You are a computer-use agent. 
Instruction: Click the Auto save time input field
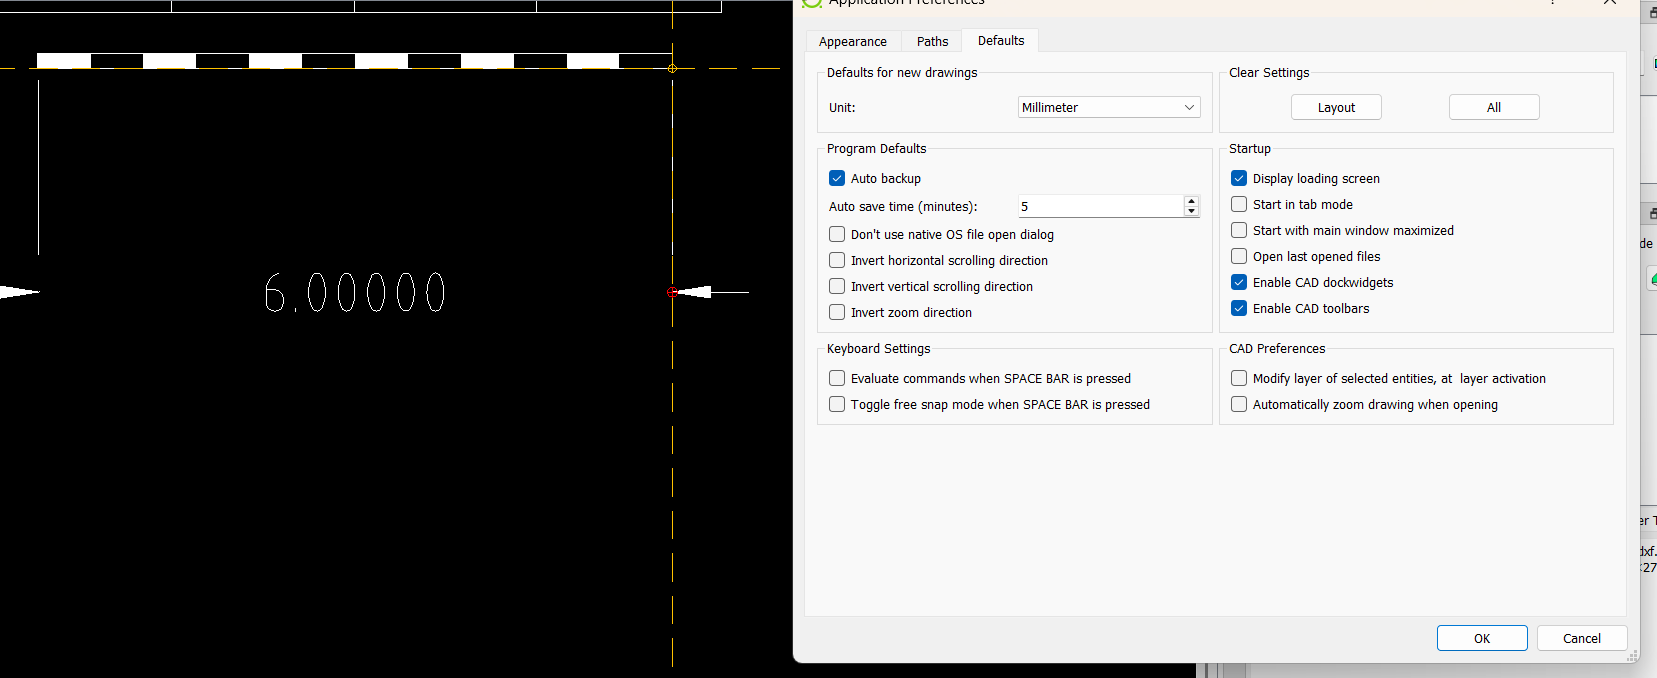tap(1100, 206)
